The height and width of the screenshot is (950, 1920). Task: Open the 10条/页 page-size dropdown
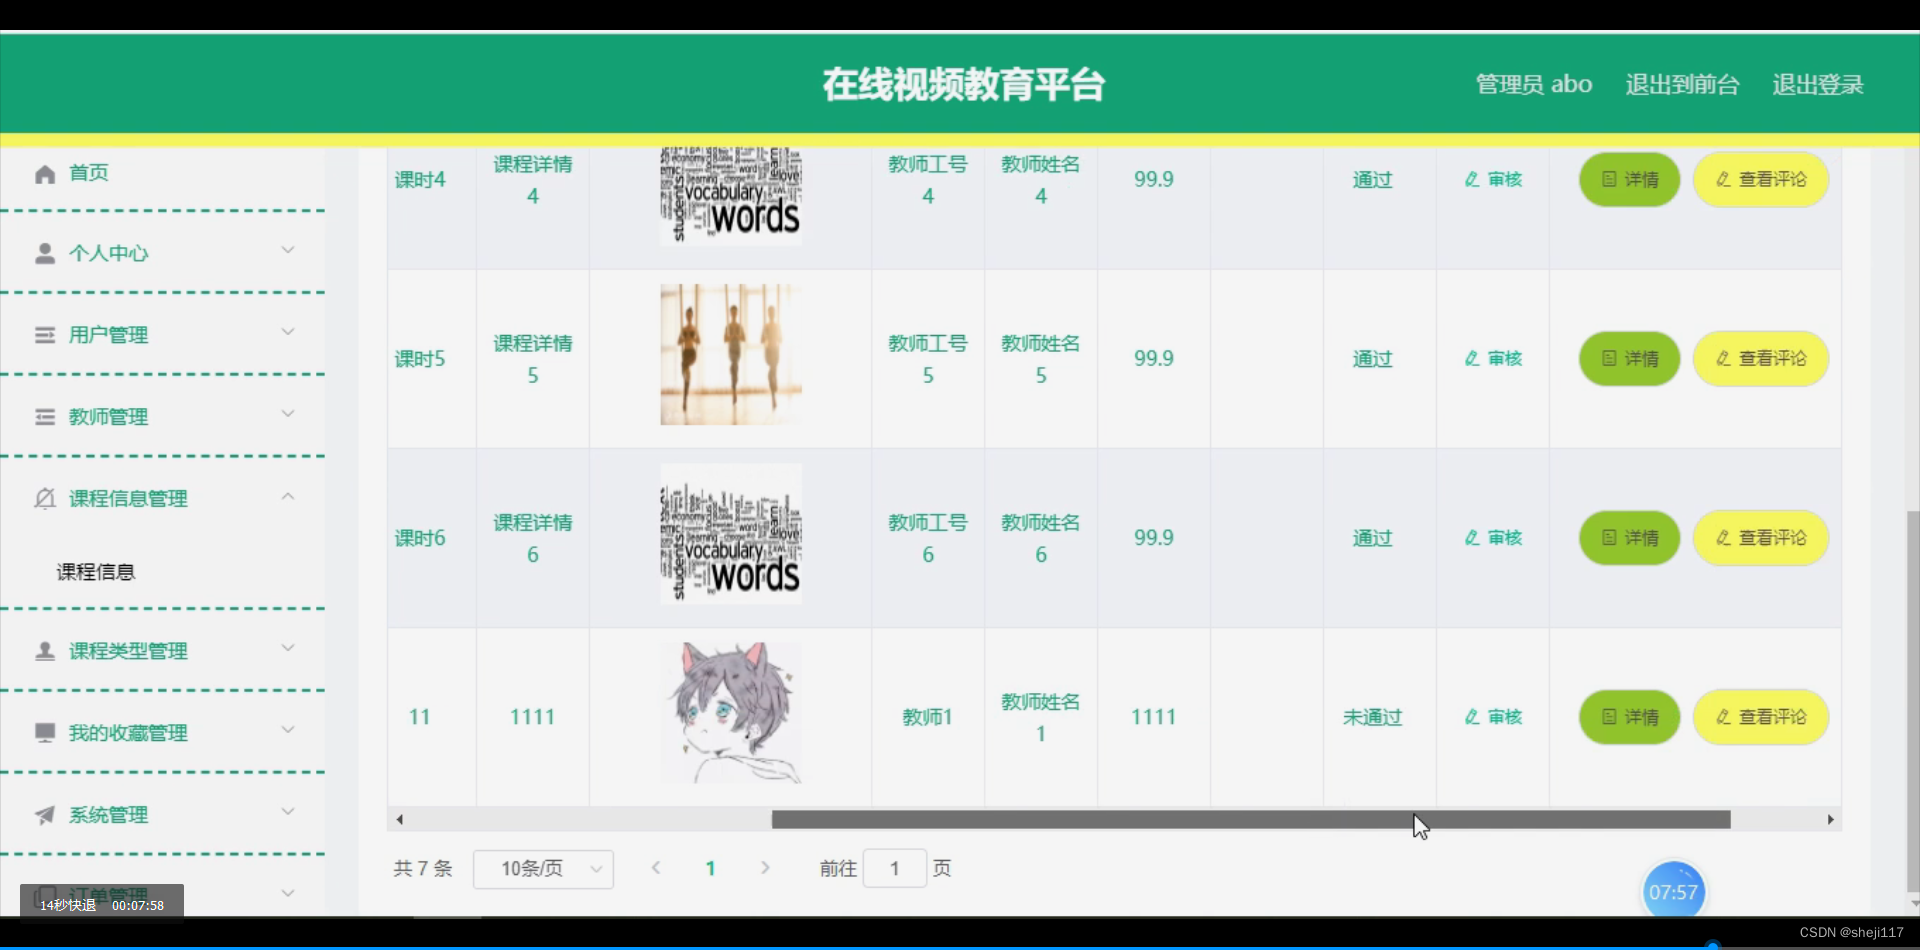(543, 868)
